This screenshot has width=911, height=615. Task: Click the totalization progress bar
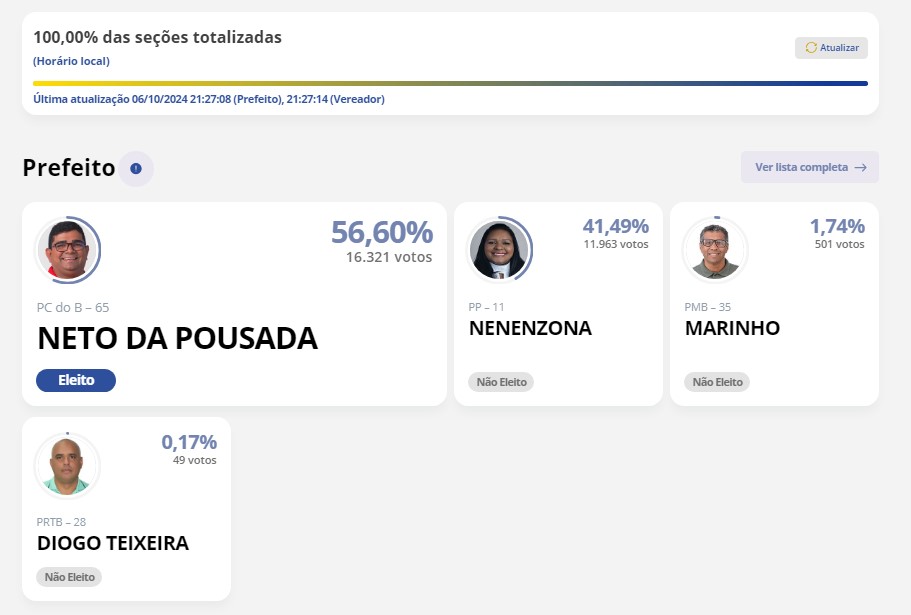(x=450, y=83)
